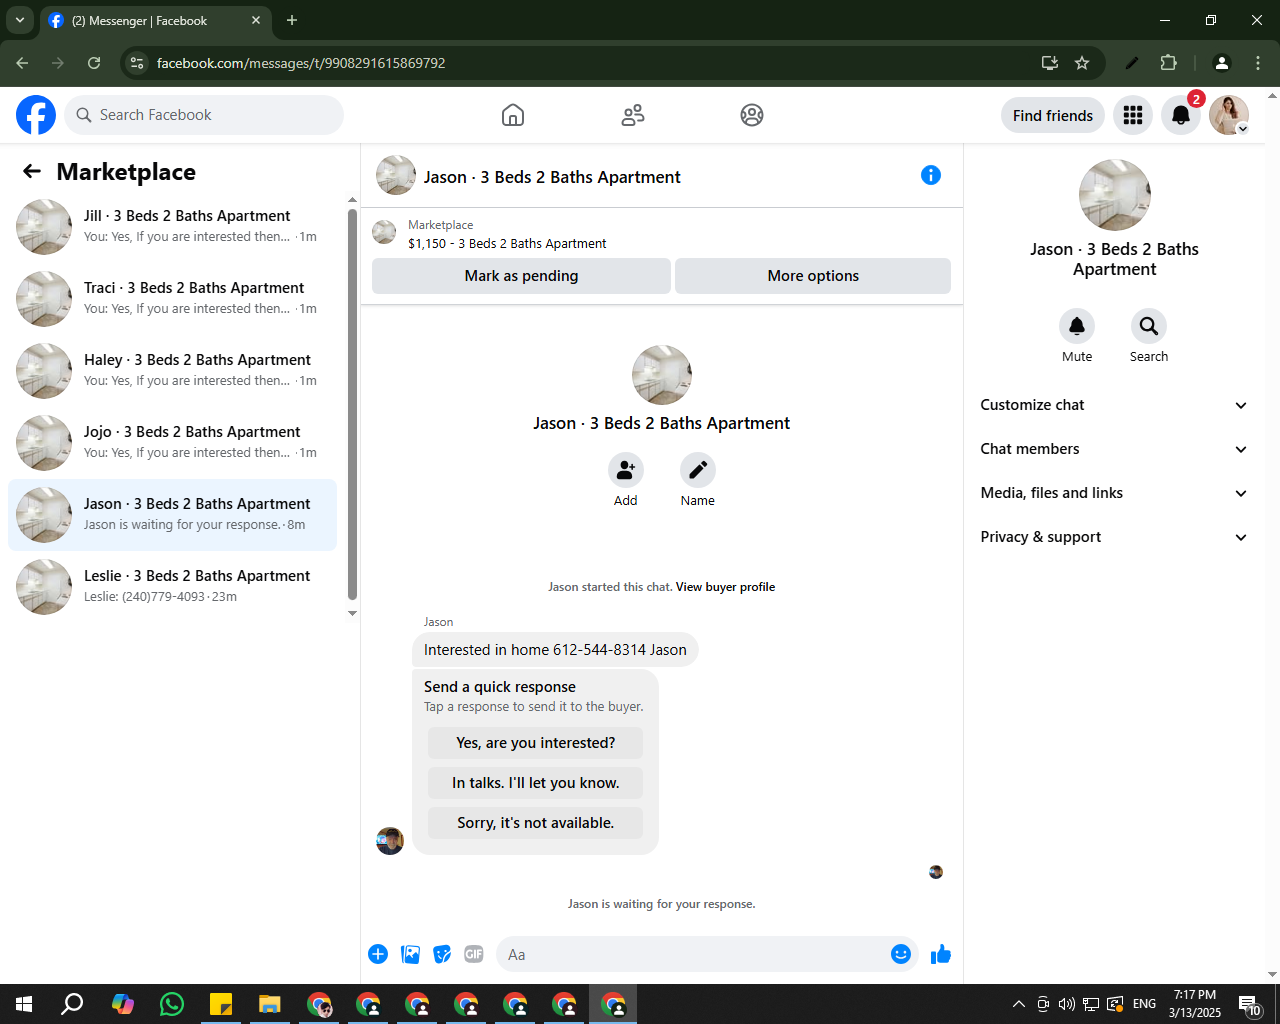This screenshot has width=1280, height=1024.
Task: Open WhatsApp from the taskbar
Action: 172,1004
